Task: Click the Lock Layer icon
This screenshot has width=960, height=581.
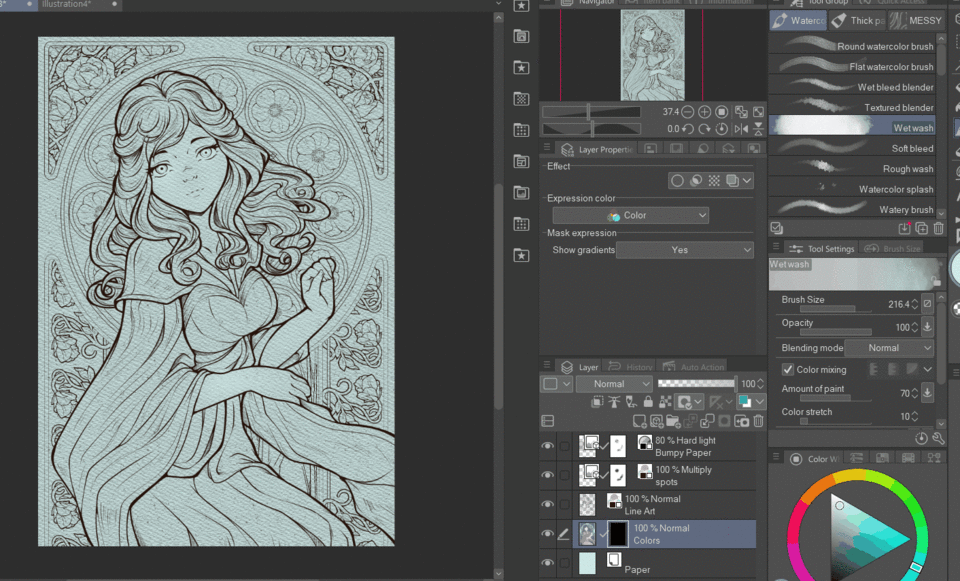Action: [x=648, y=402]
